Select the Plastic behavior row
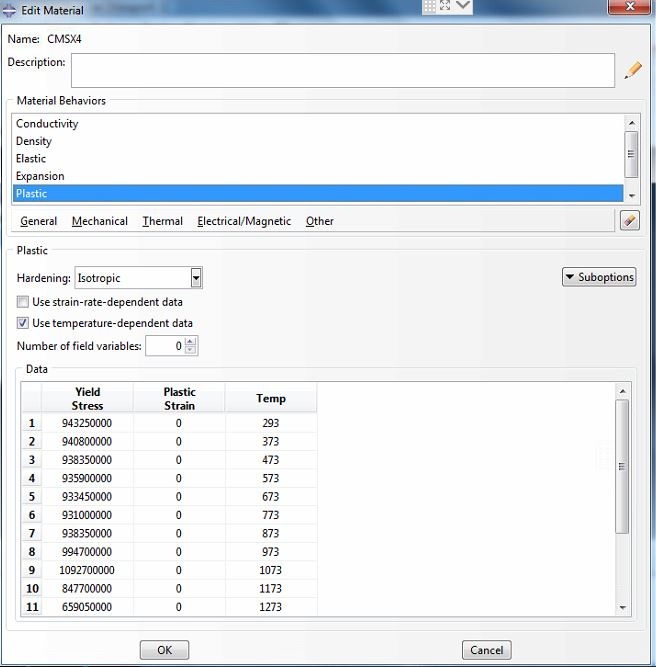The image size is (656, 667). pyautogui.click(x=318, y=193)
